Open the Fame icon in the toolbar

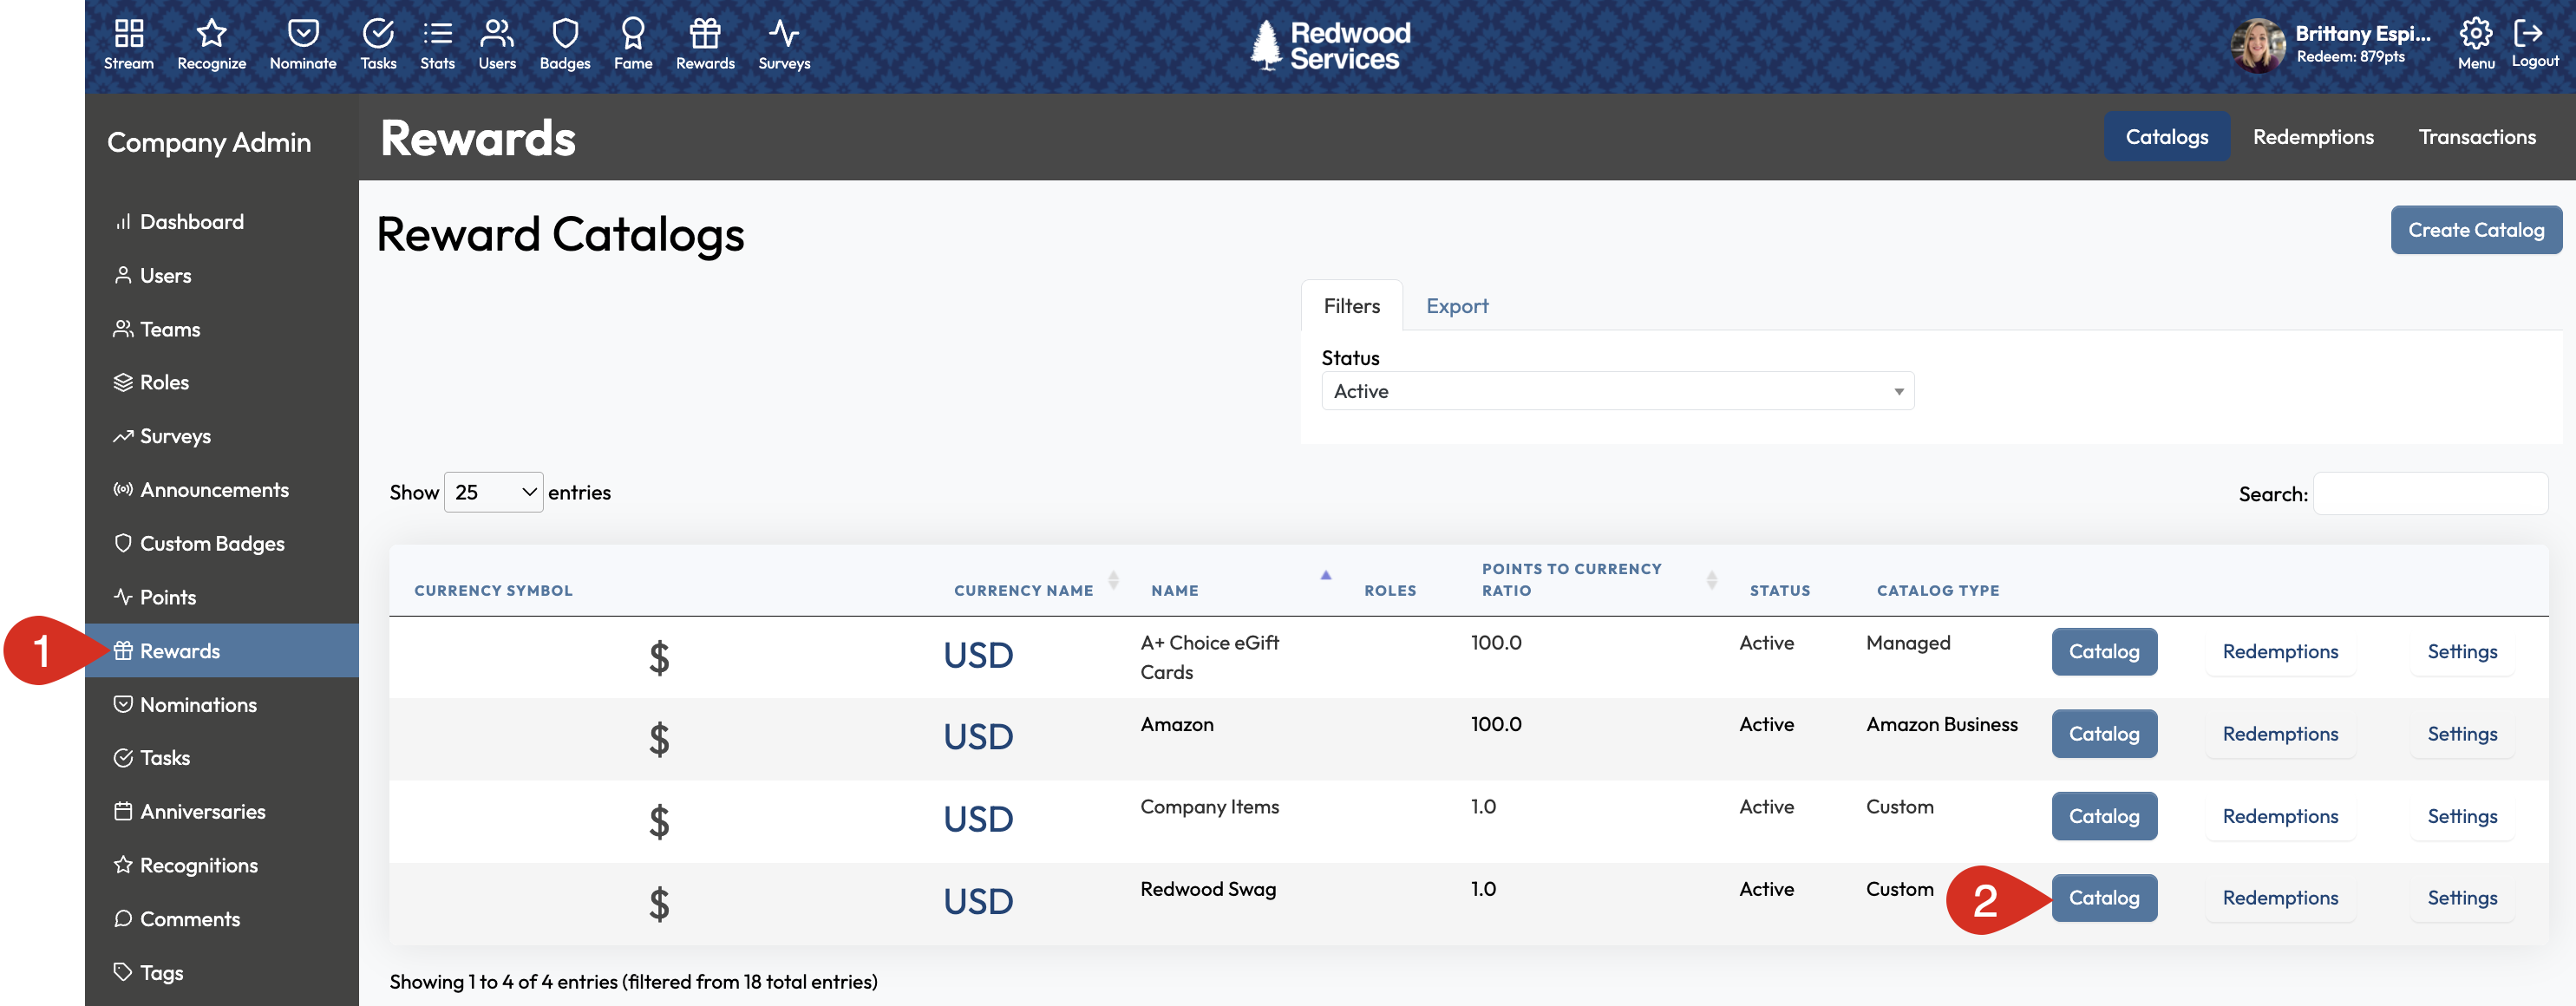coord(632,42)
